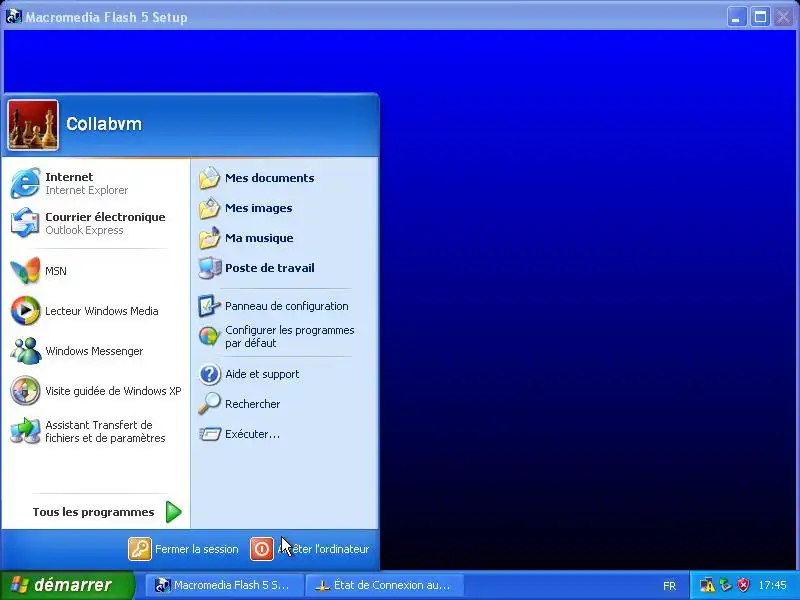
Task: Click the Arrêter l'ordinateur label
Action: click(x=323, y=549)
